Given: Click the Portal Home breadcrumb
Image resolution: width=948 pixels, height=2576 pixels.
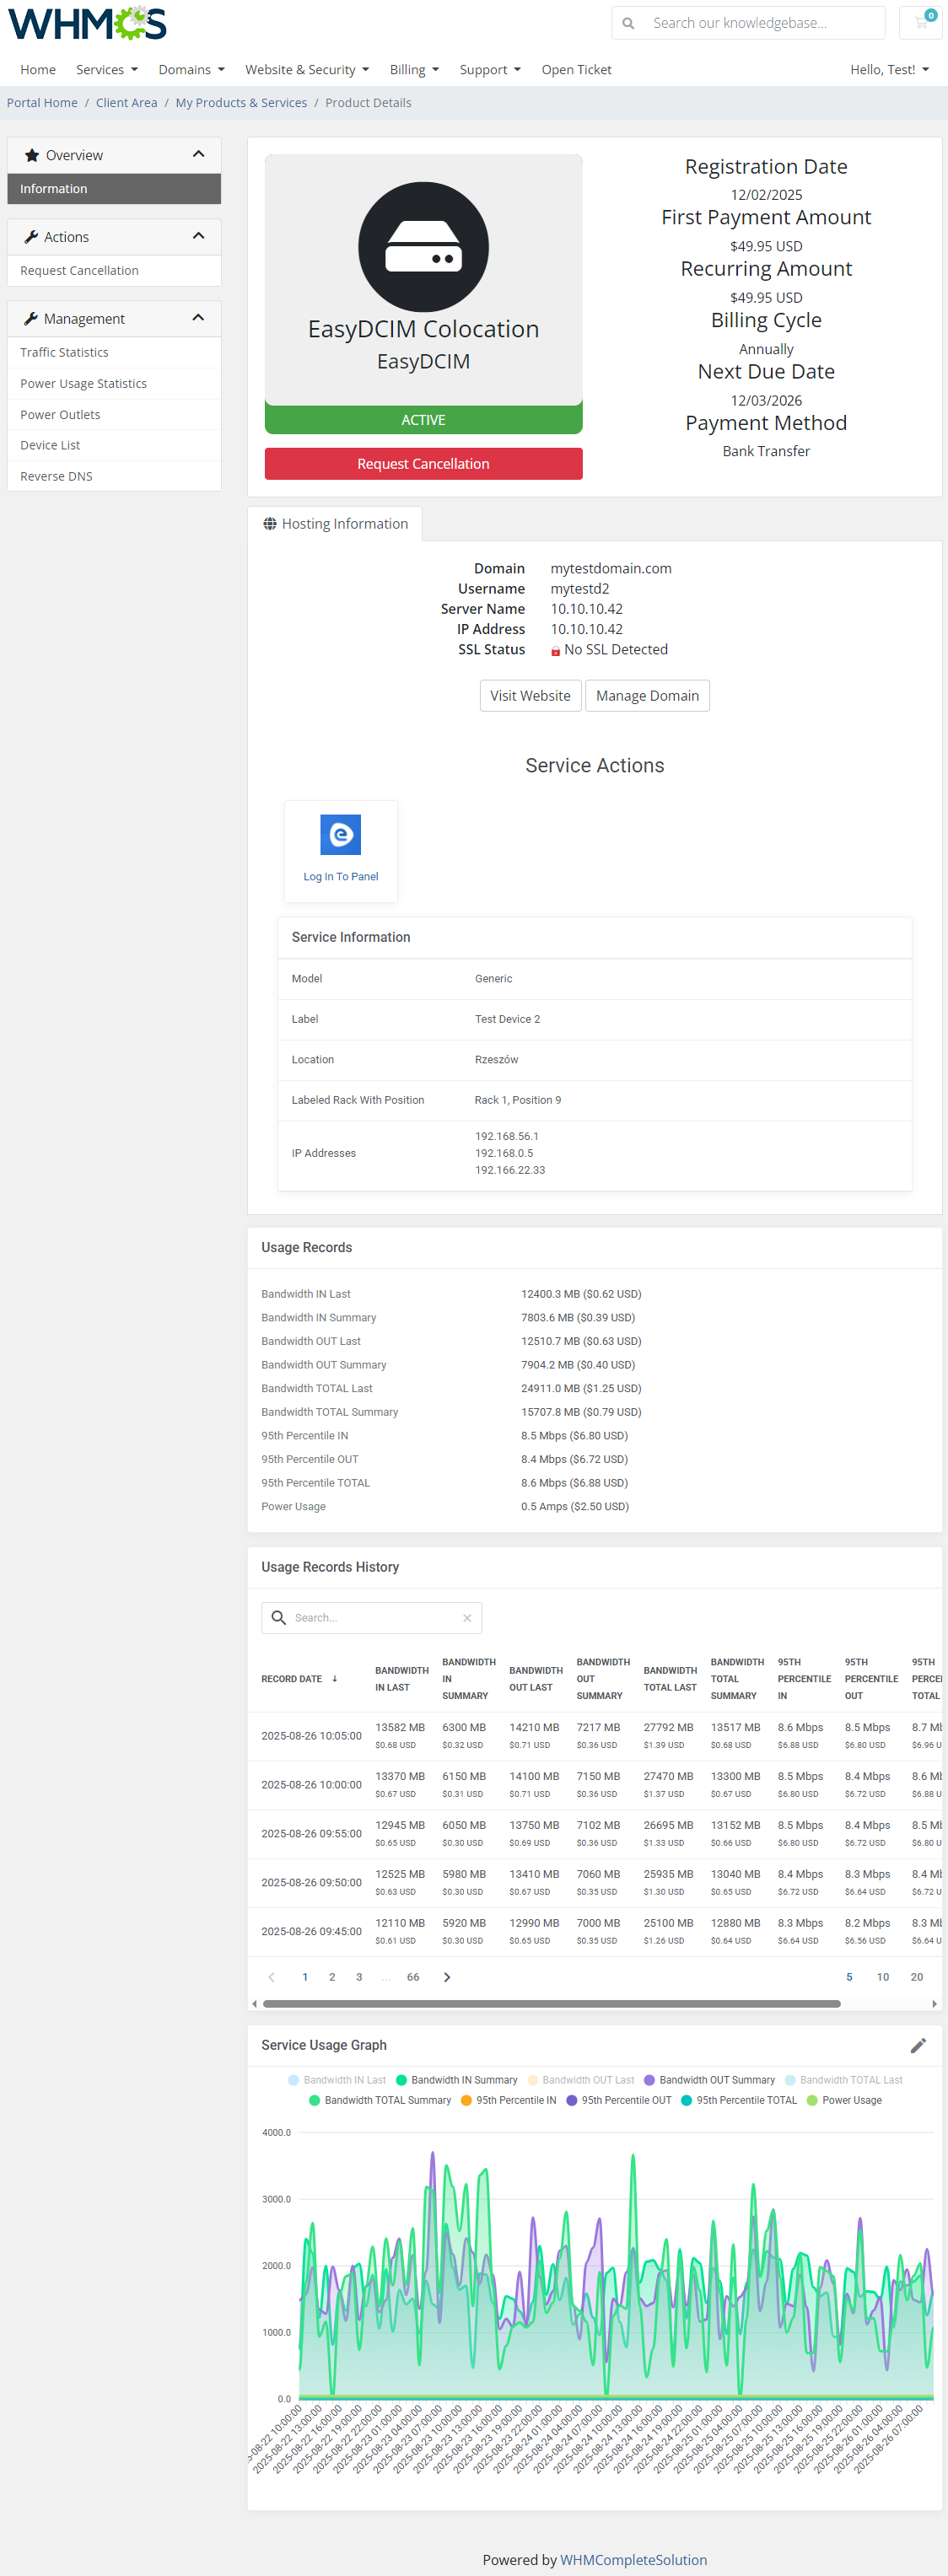Looking at the screenshot, I should pos(42,103).
